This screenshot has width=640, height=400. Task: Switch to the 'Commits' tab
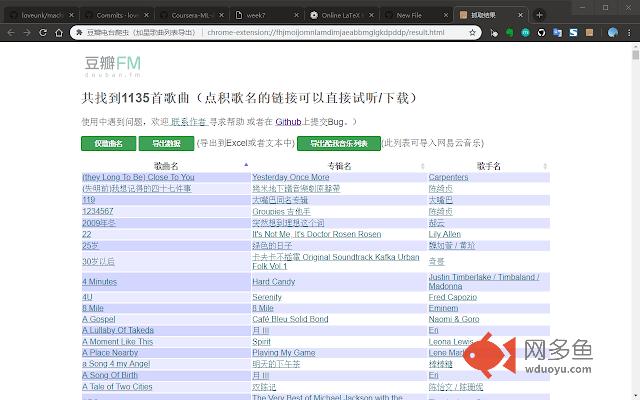click(x=116, y=15)
